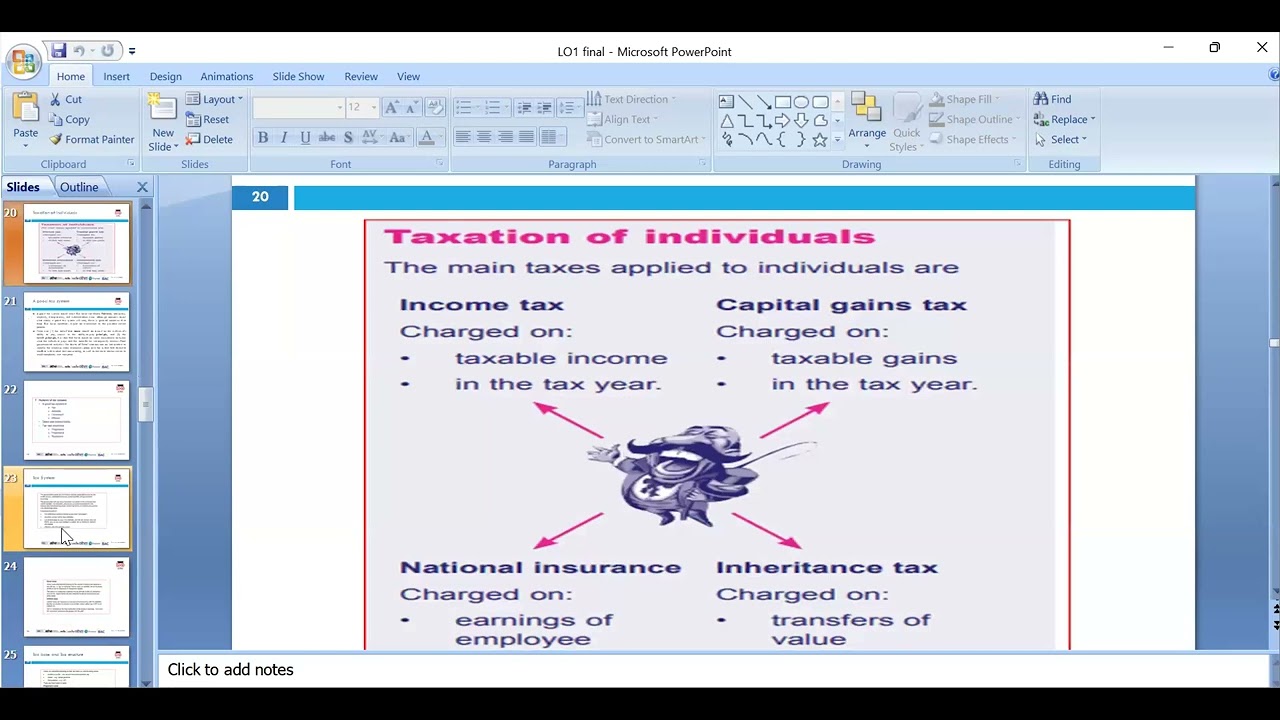The width and height of the screenshot is (1280, 720).
Task: Switch to the Insert tab
Action: tap(116, 76)
